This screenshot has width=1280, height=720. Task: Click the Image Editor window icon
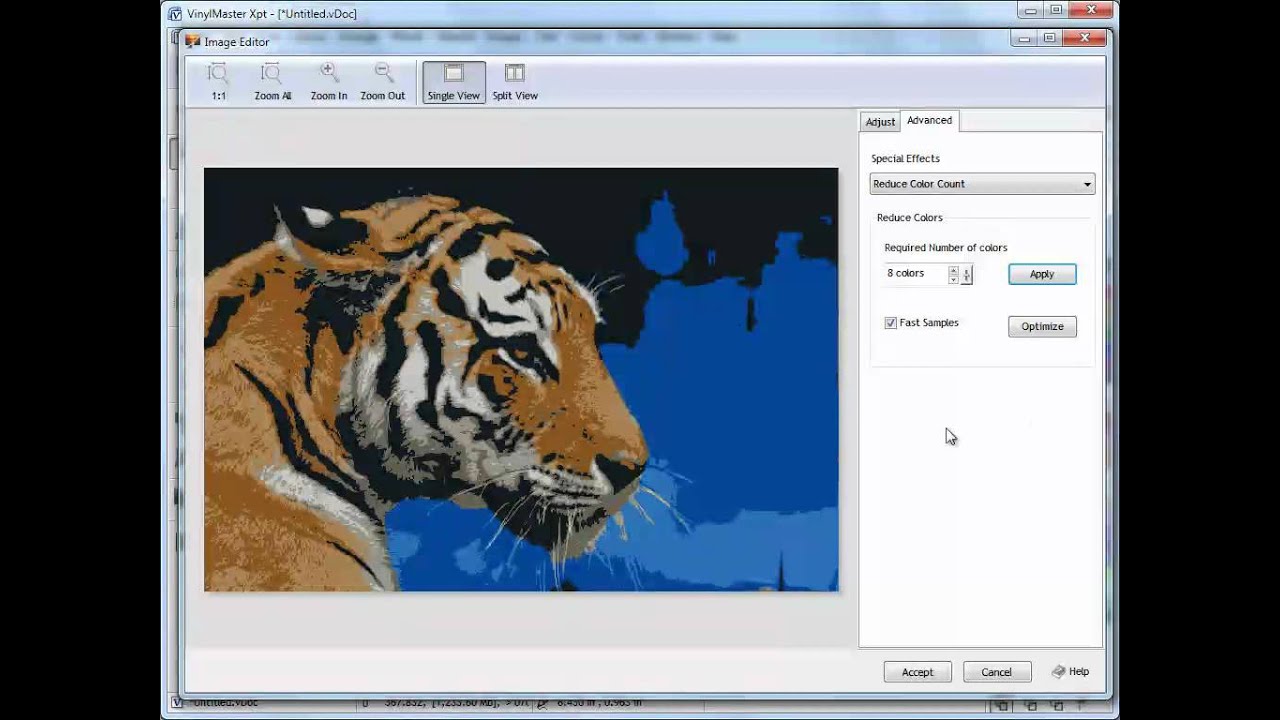(193, 42)
